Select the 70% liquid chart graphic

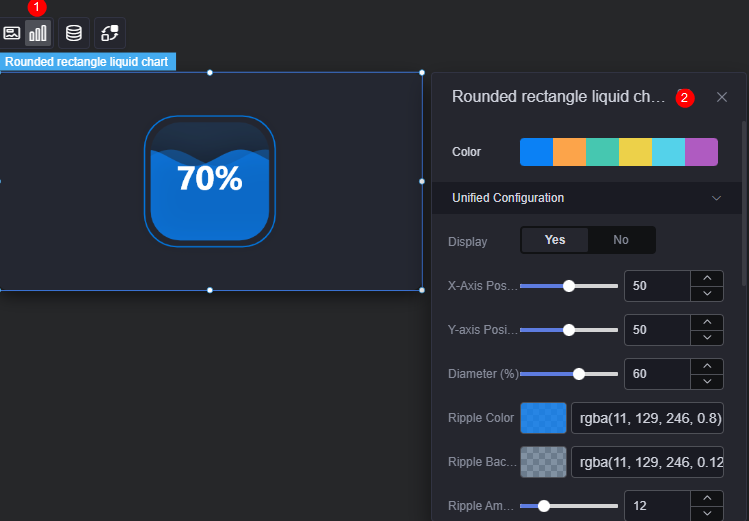coord(210,181)
